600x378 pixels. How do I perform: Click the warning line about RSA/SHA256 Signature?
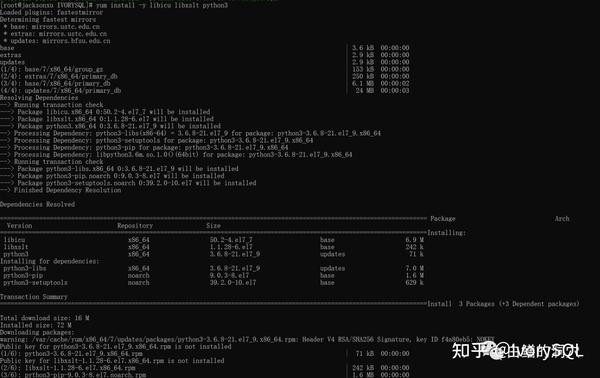247,339
